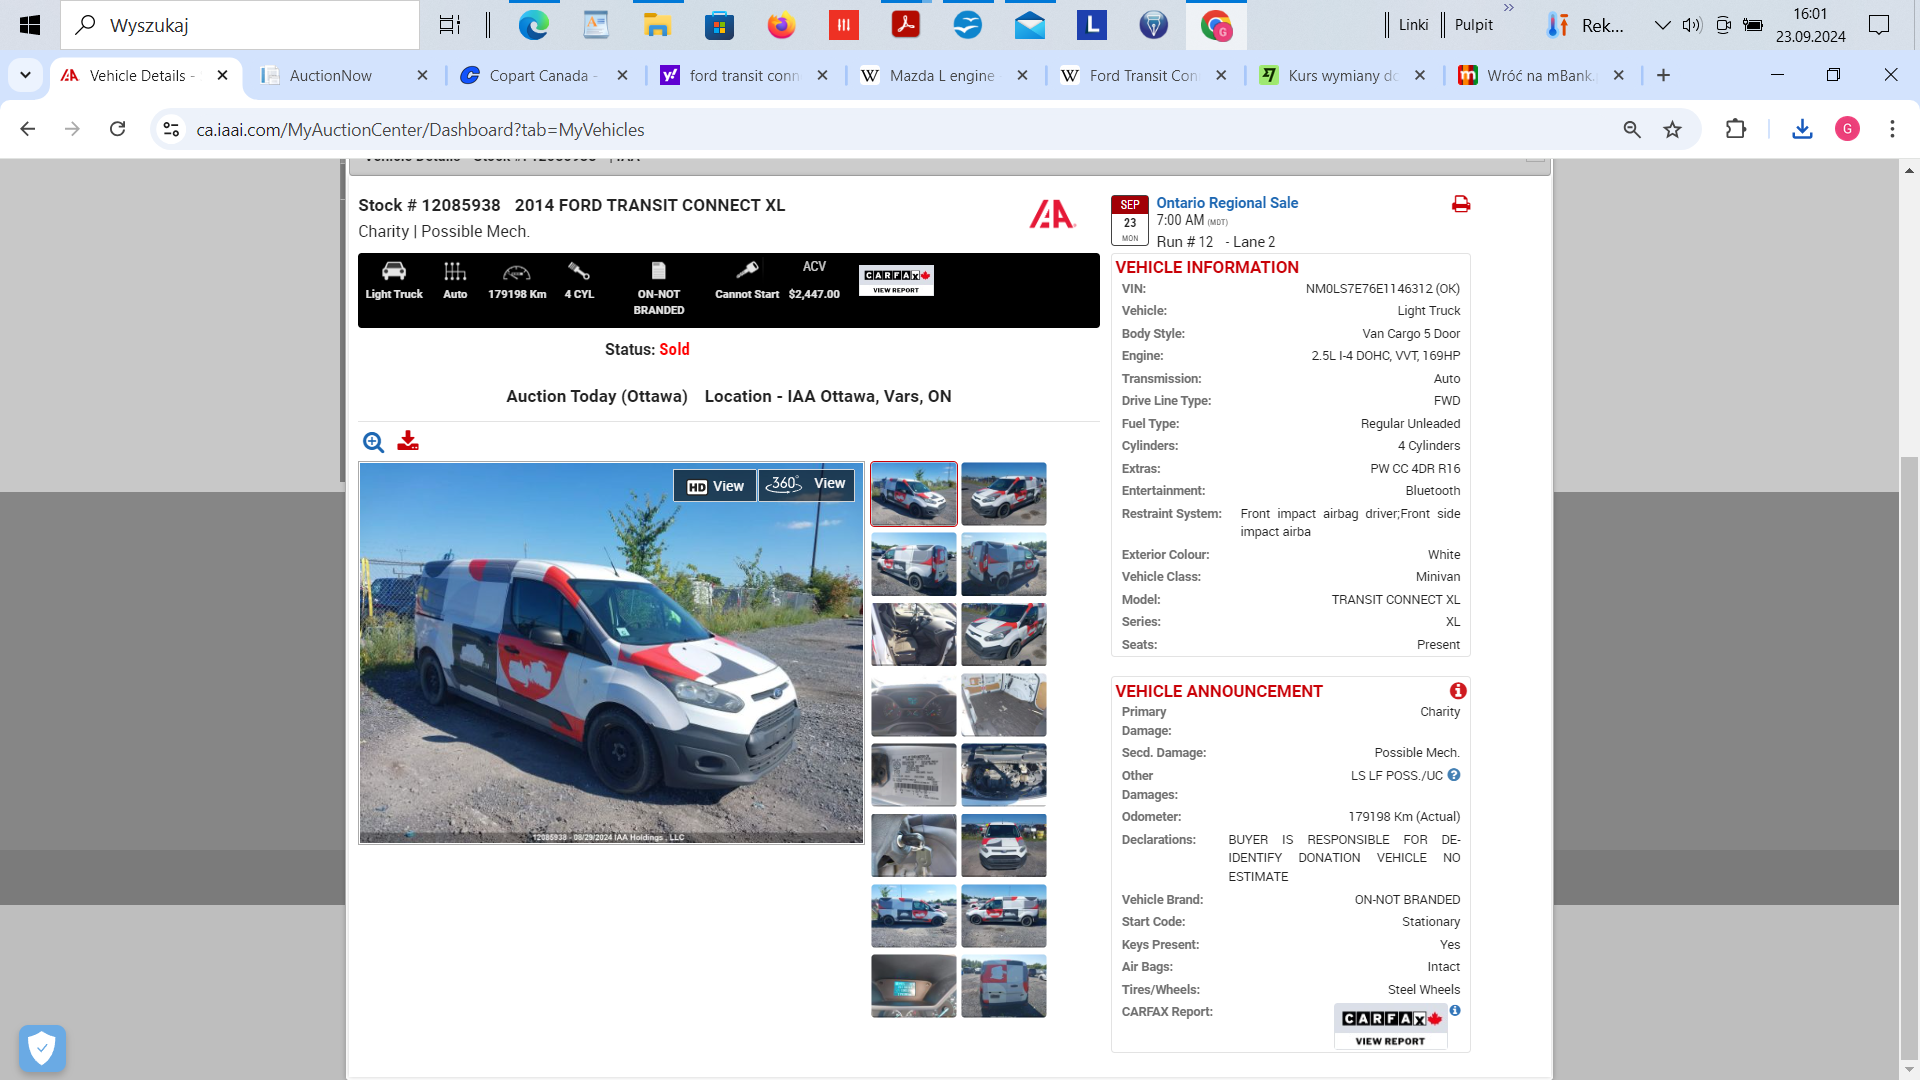
Task: Click the magnifier zoom icon above the photo
Action: pos(373,442)
